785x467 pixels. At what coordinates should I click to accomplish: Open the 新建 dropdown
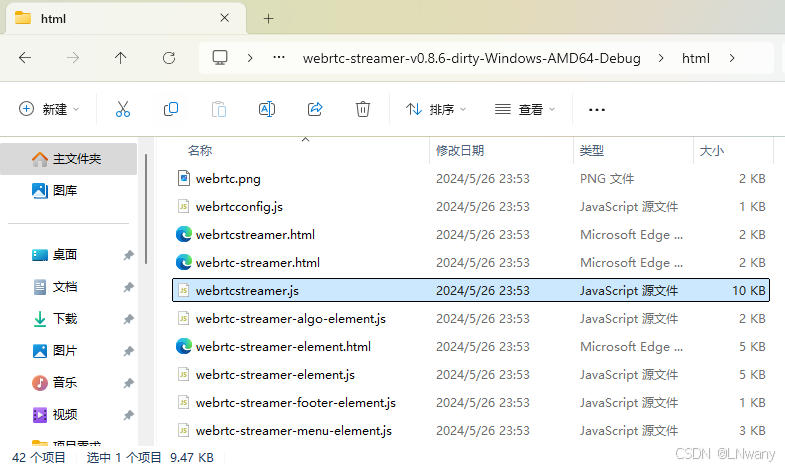tap(49, 109)
